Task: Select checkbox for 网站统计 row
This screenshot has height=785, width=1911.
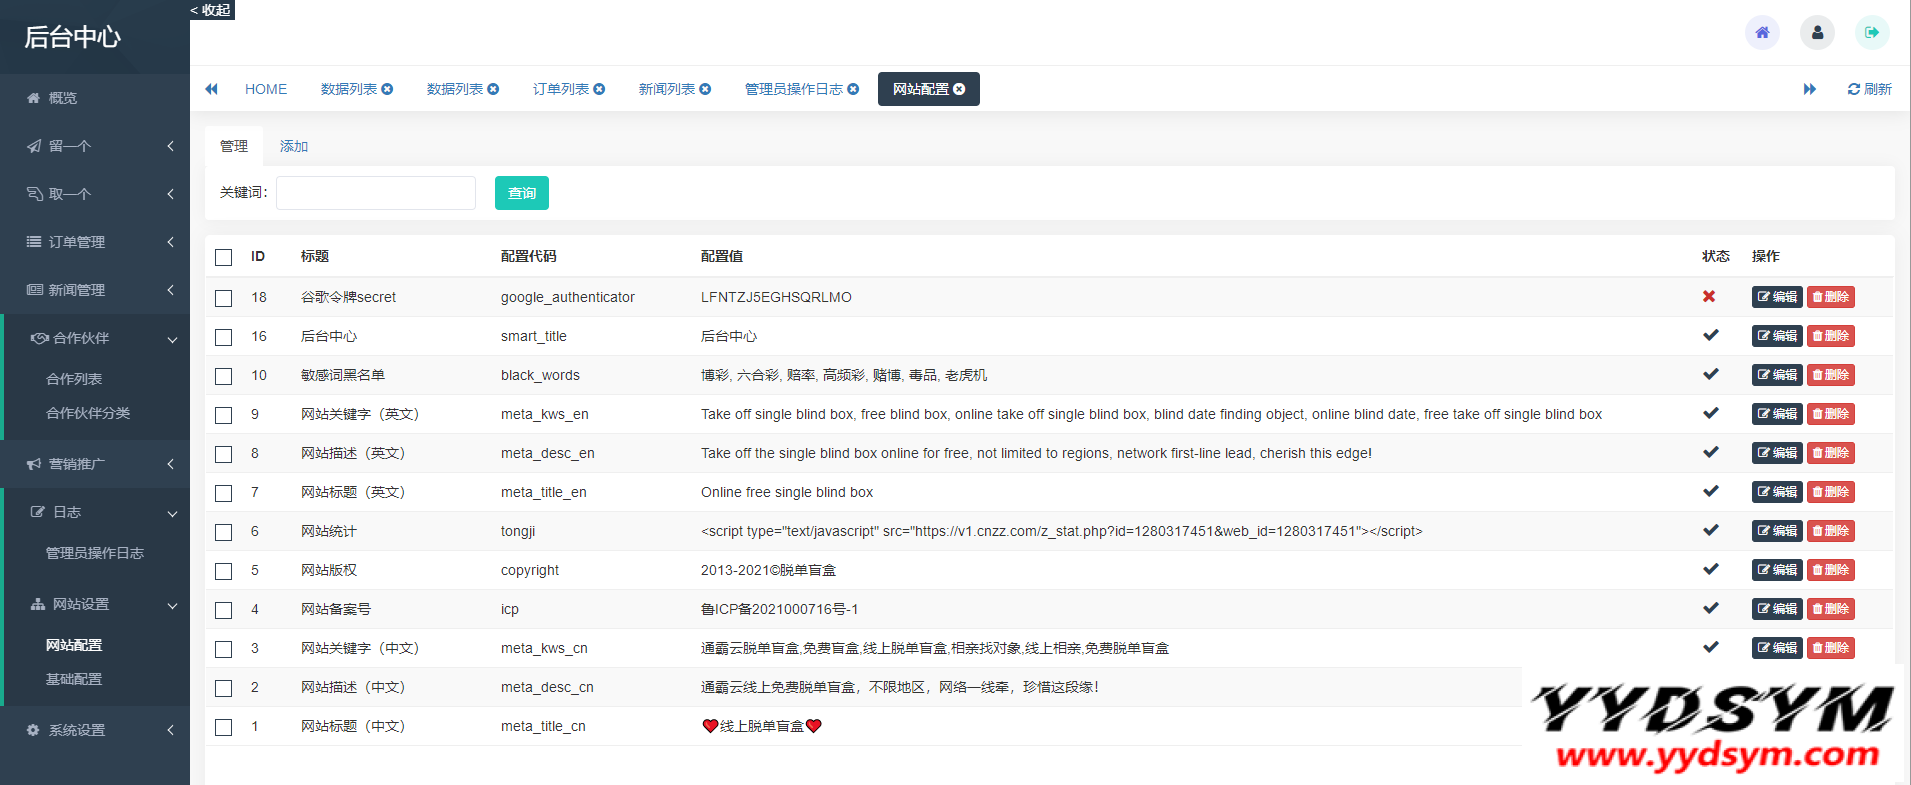Action: (224, 532)
